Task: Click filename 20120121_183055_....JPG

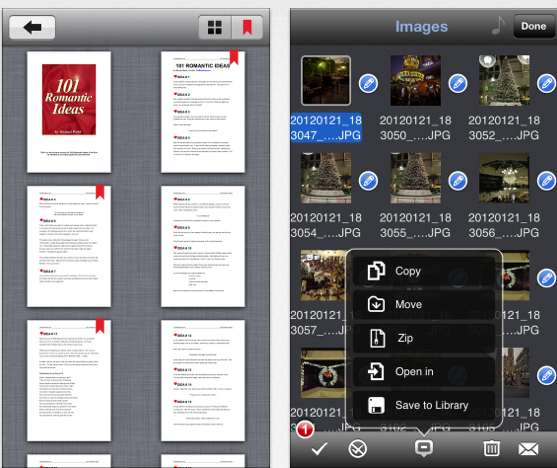Action: [x=416, y=225]
